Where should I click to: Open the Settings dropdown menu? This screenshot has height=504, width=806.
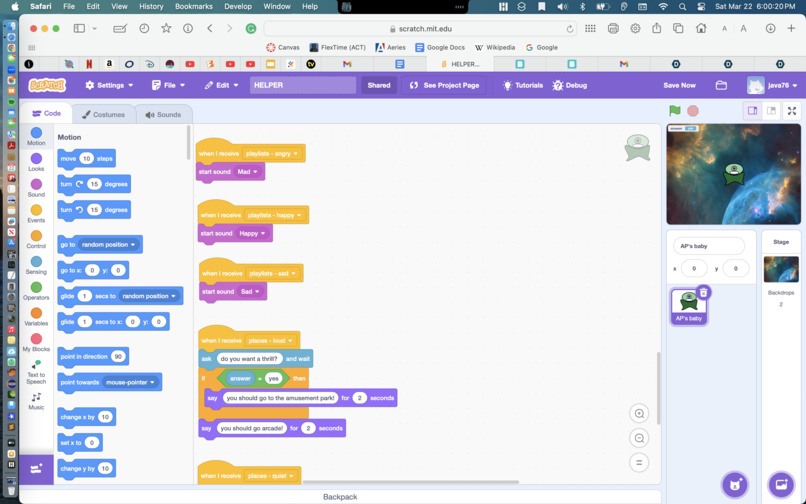(109, 85)
